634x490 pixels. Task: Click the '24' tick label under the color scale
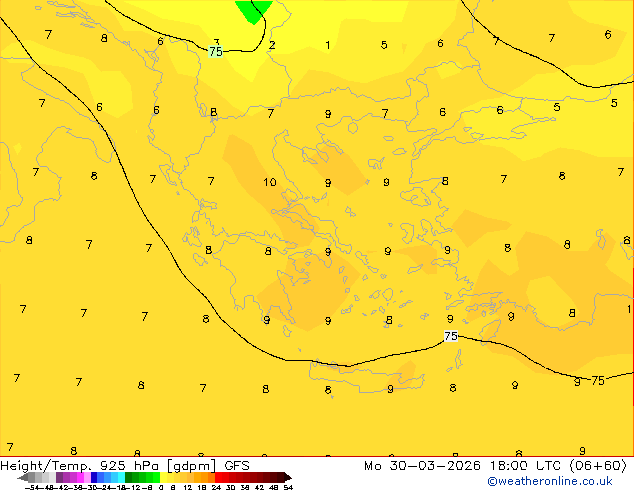[x=216, y=488]
